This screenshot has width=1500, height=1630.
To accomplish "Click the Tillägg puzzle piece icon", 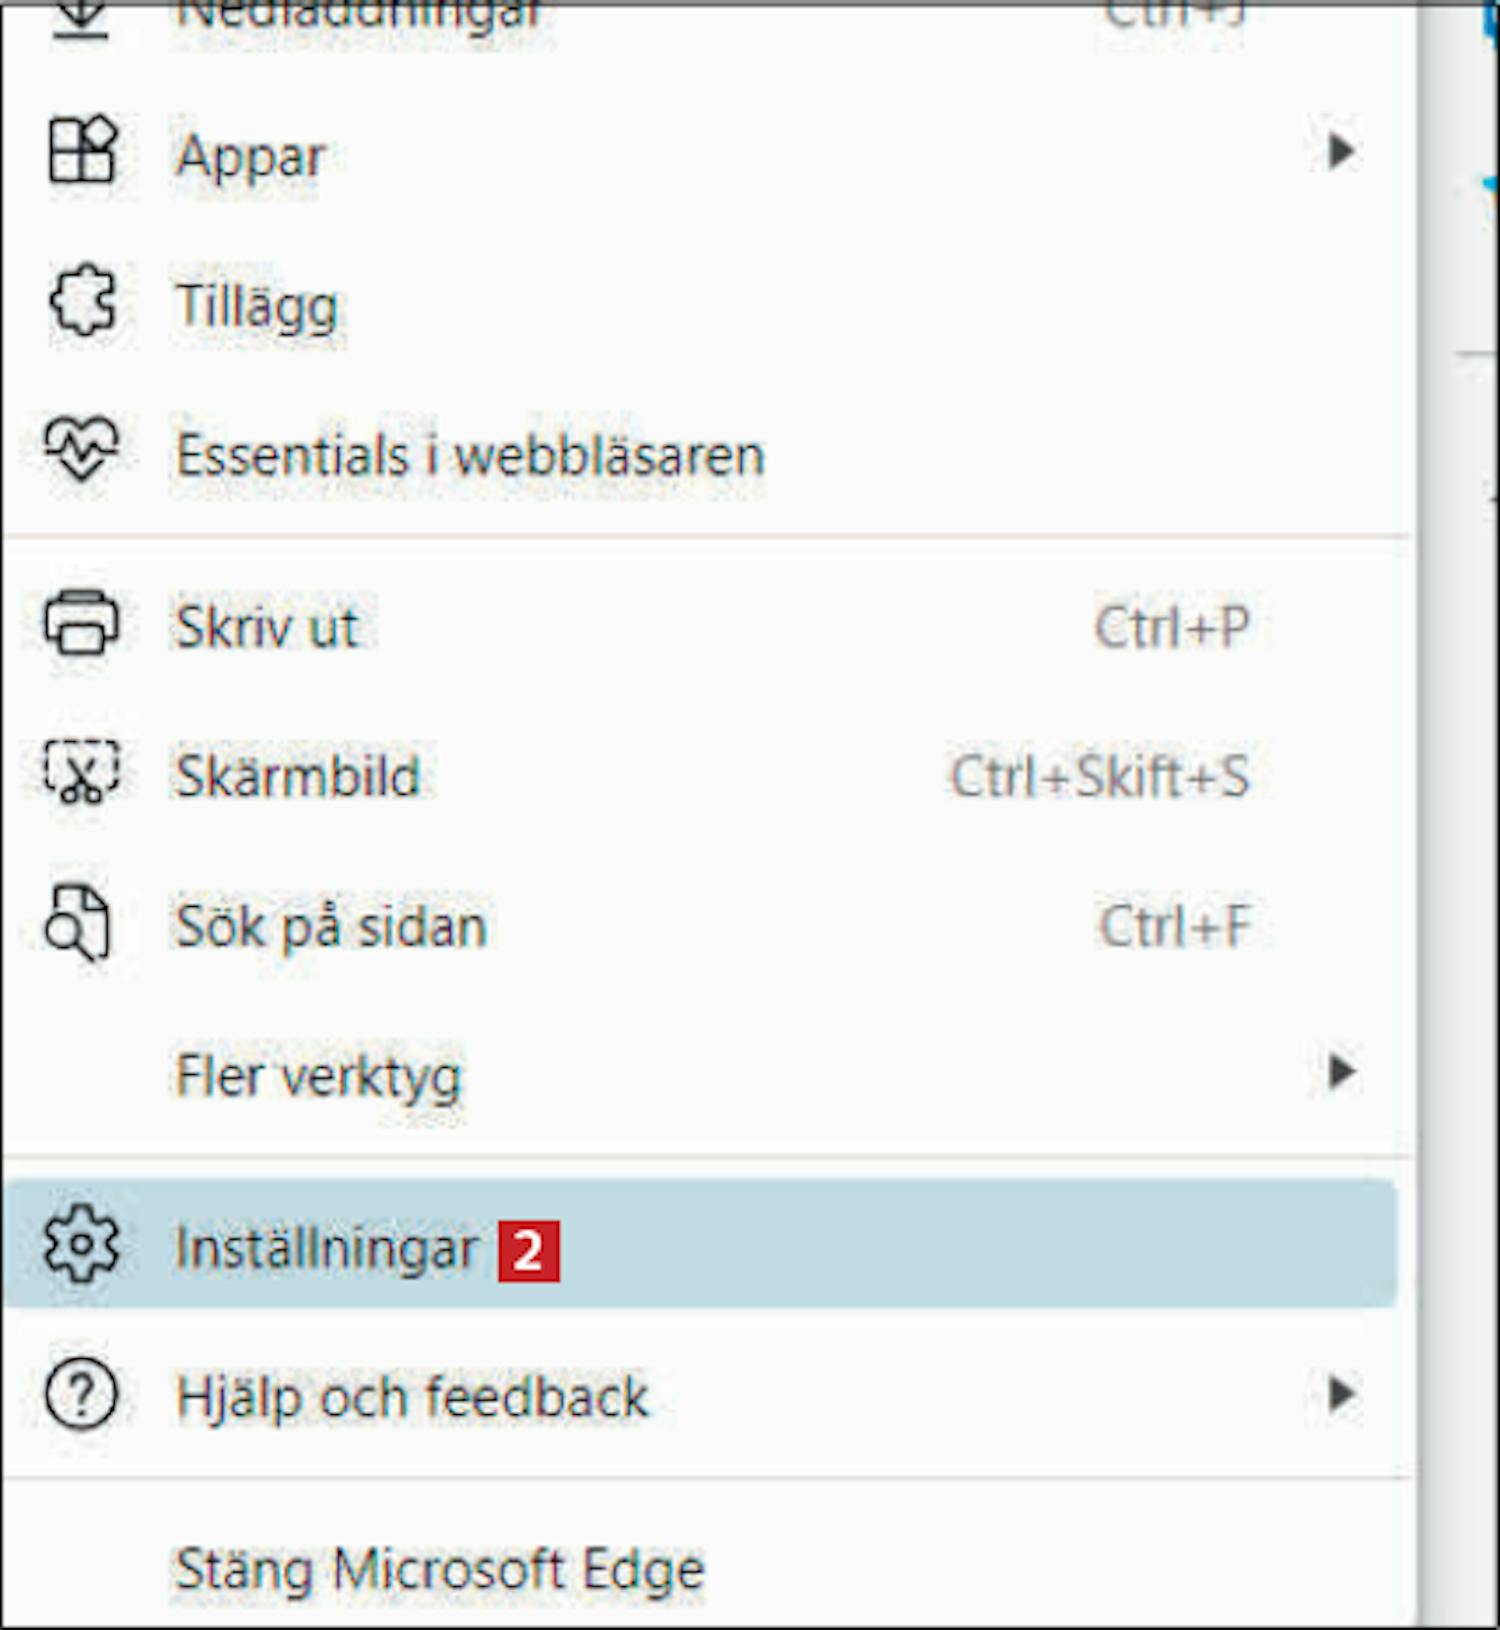I will (x=82, y=301).
